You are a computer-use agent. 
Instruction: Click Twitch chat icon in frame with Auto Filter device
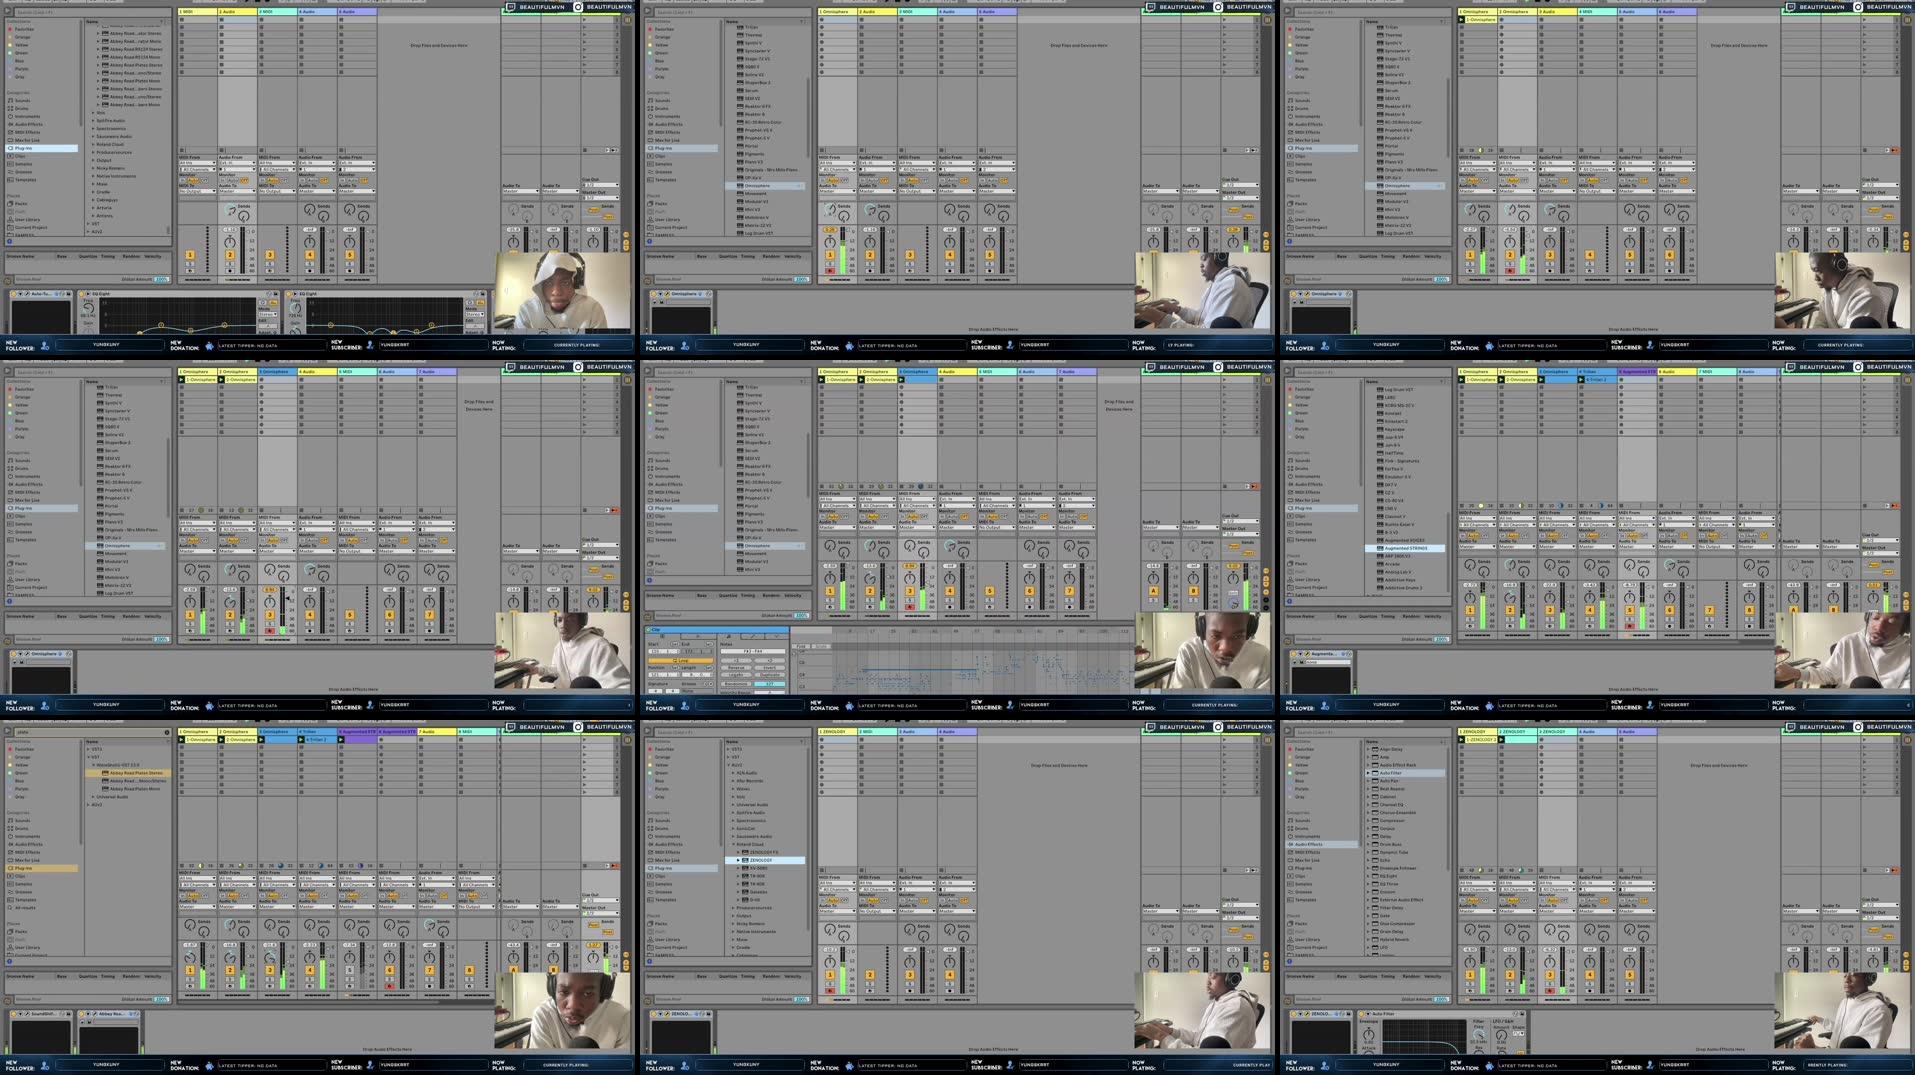[x=1790, y=727]
